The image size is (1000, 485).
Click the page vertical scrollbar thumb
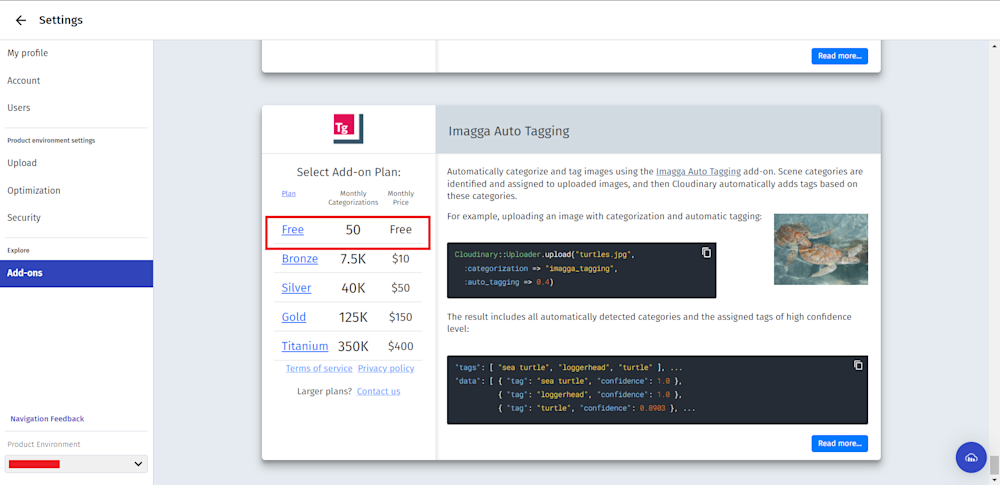(x=994, y=464)
